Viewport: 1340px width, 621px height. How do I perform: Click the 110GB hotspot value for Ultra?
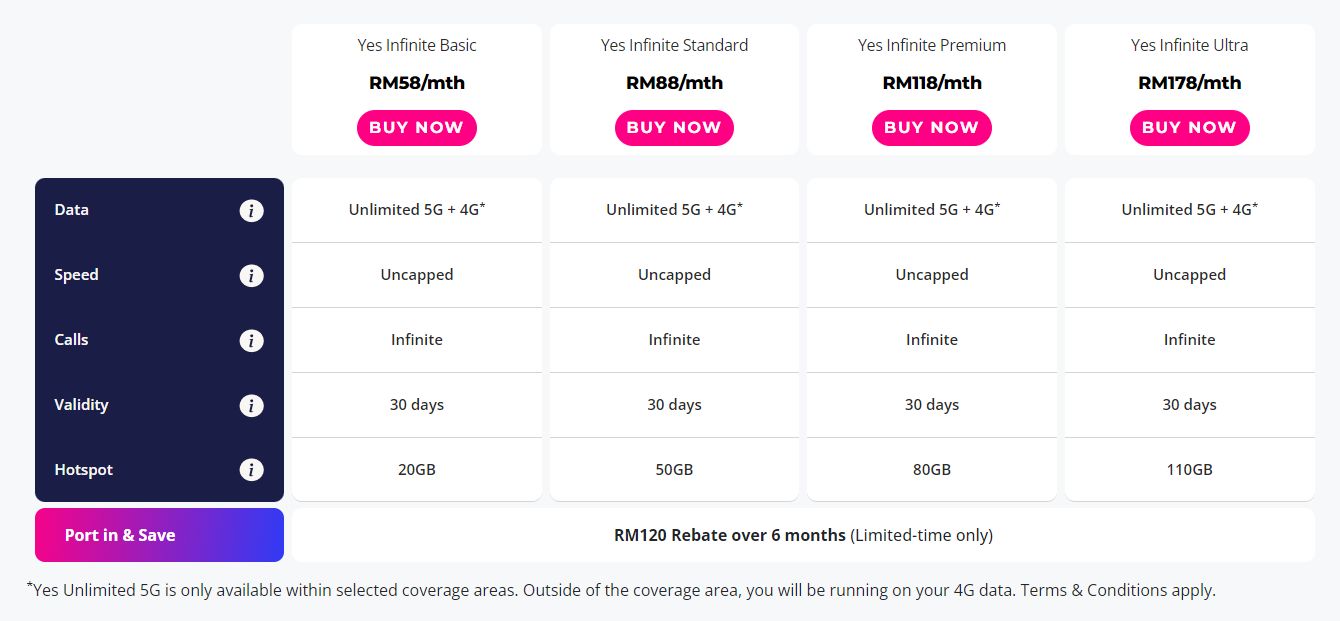coord(1189,469)
